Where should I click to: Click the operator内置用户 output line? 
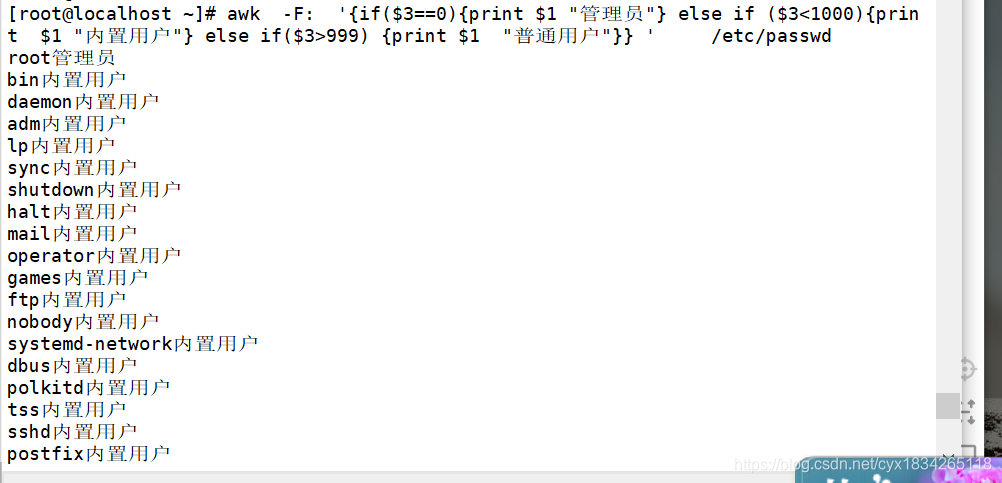point(94,256)
